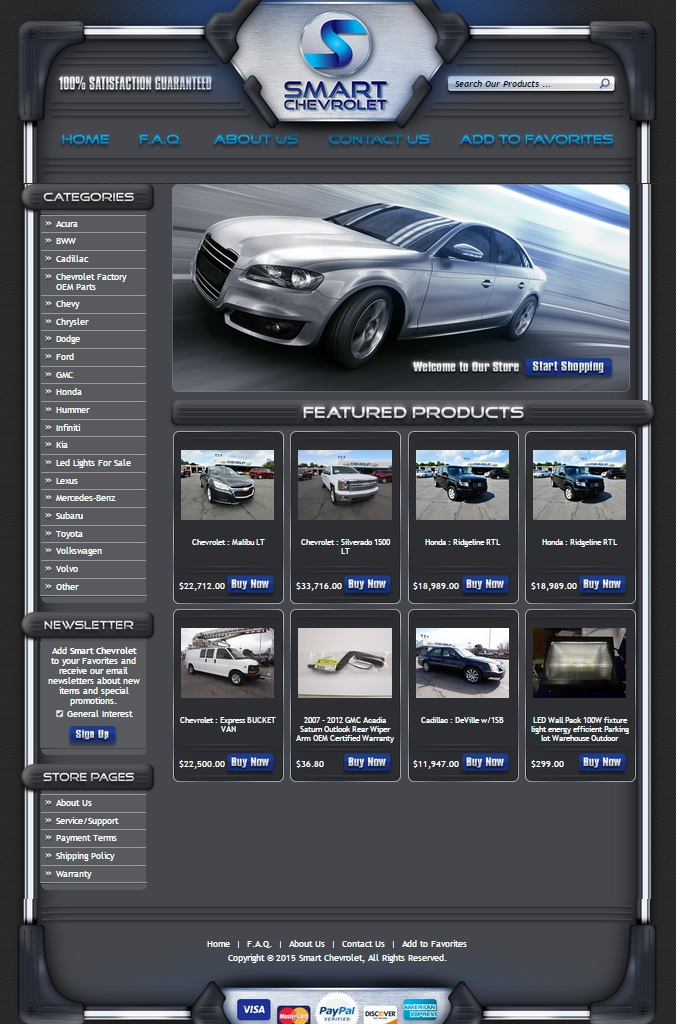
Task: Buy Now for the $22,712.00 Malibu LT
Action: click(250, 584)
